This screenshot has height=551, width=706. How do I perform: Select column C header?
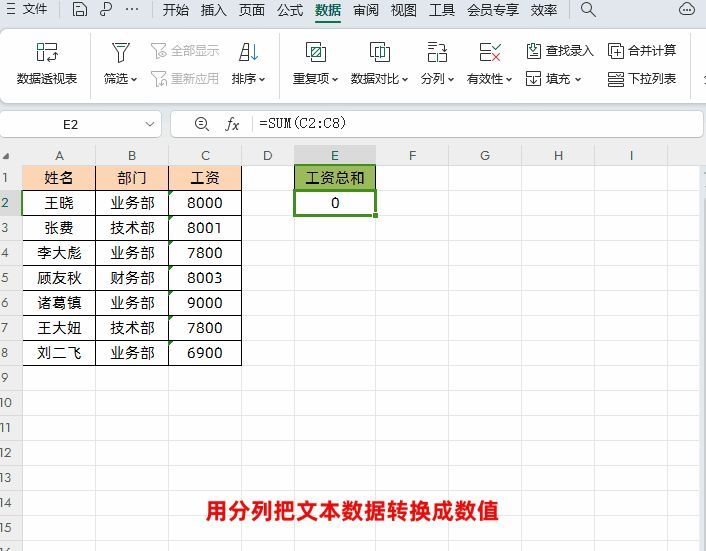pos(205,156)
